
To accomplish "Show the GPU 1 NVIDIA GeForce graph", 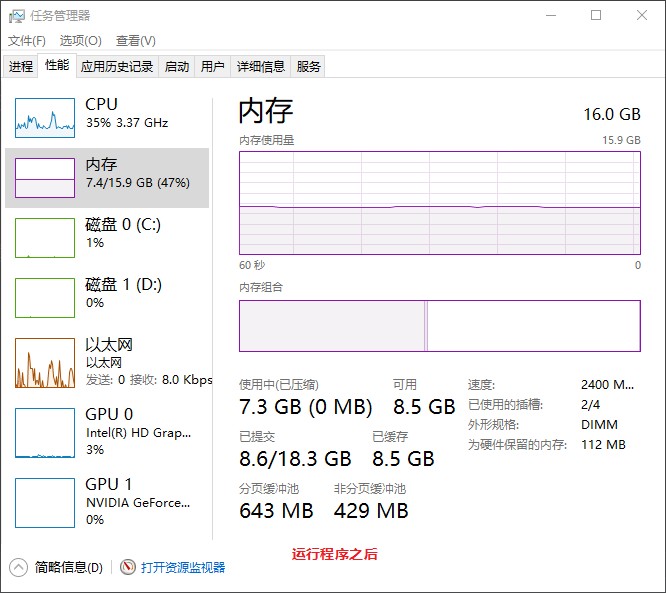I will pyautogui.click(x=45, y=502).
